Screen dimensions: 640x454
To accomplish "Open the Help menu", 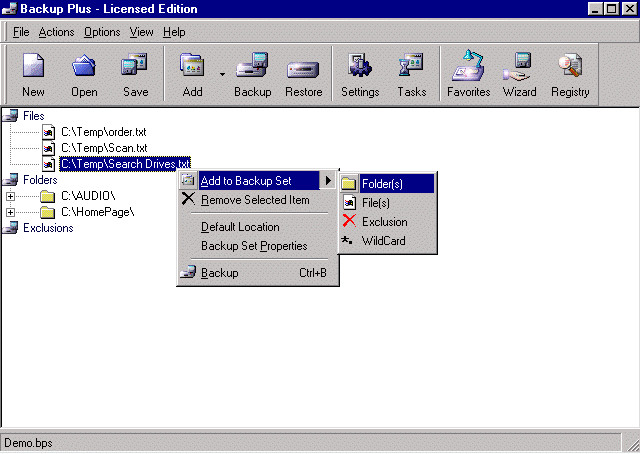I will [174, 32].
